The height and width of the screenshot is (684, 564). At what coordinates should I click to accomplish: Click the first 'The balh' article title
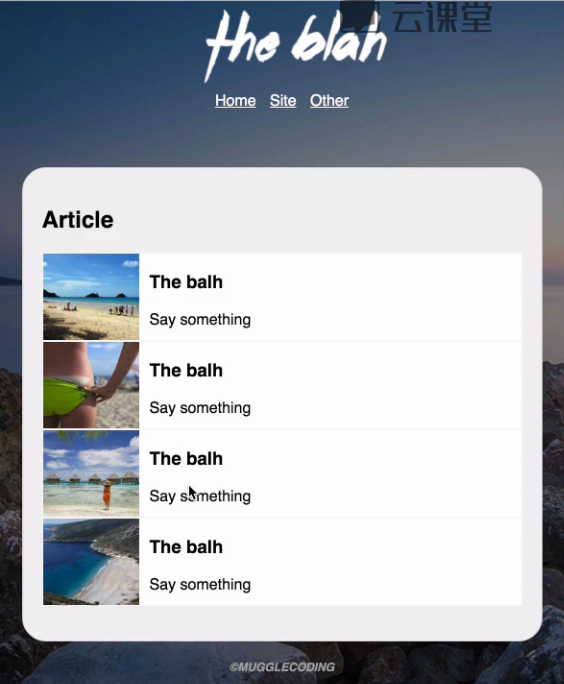coord(186,282)
